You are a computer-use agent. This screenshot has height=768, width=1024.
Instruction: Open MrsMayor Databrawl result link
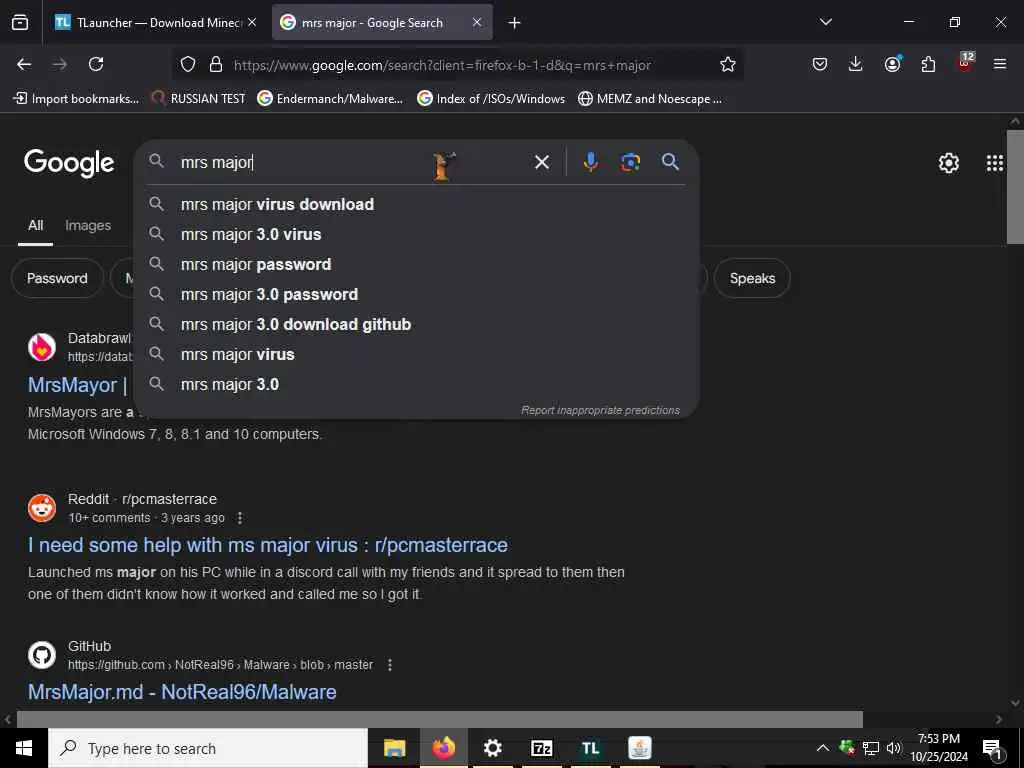(77, 385)
